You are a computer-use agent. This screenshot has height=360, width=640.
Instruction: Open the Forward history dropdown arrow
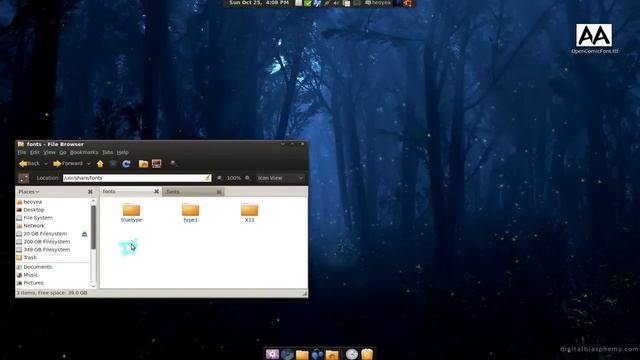[x=89, y=164]
